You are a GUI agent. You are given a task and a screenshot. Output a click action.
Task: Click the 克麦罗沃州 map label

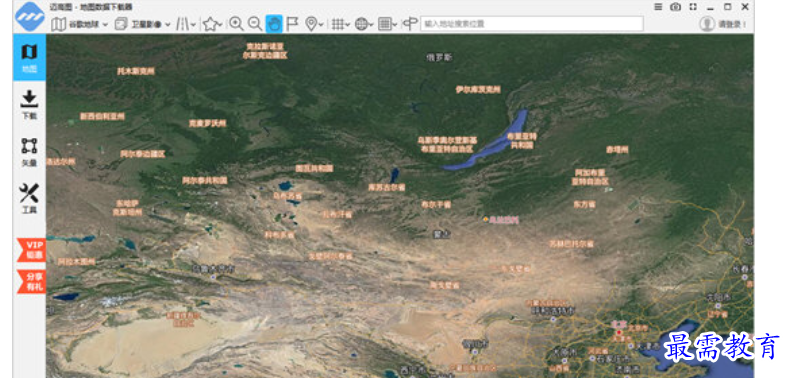208,123
